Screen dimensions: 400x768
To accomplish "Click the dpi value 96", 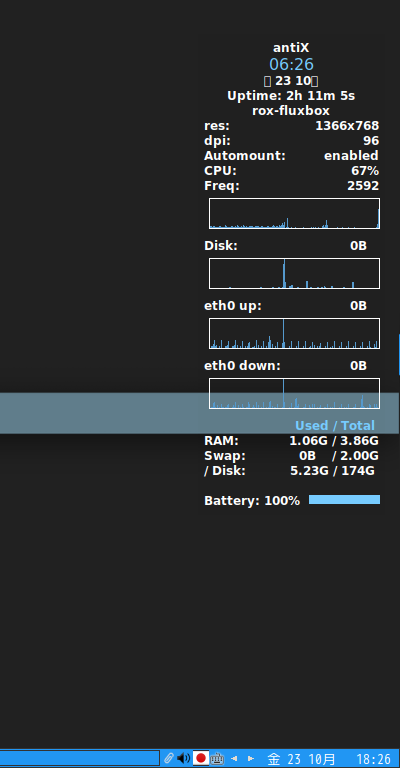I will (371, 141).
